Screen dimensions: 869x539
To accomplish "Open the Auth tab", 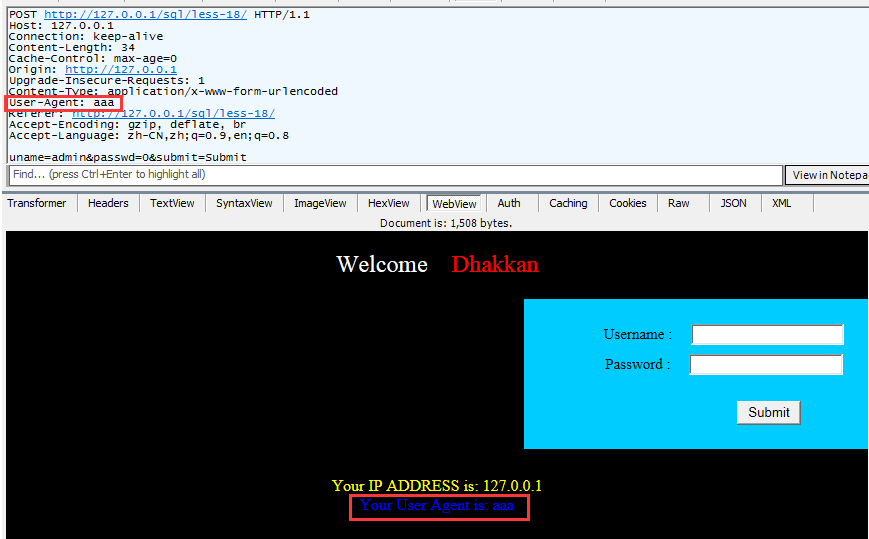I will [x=509, y=203].
